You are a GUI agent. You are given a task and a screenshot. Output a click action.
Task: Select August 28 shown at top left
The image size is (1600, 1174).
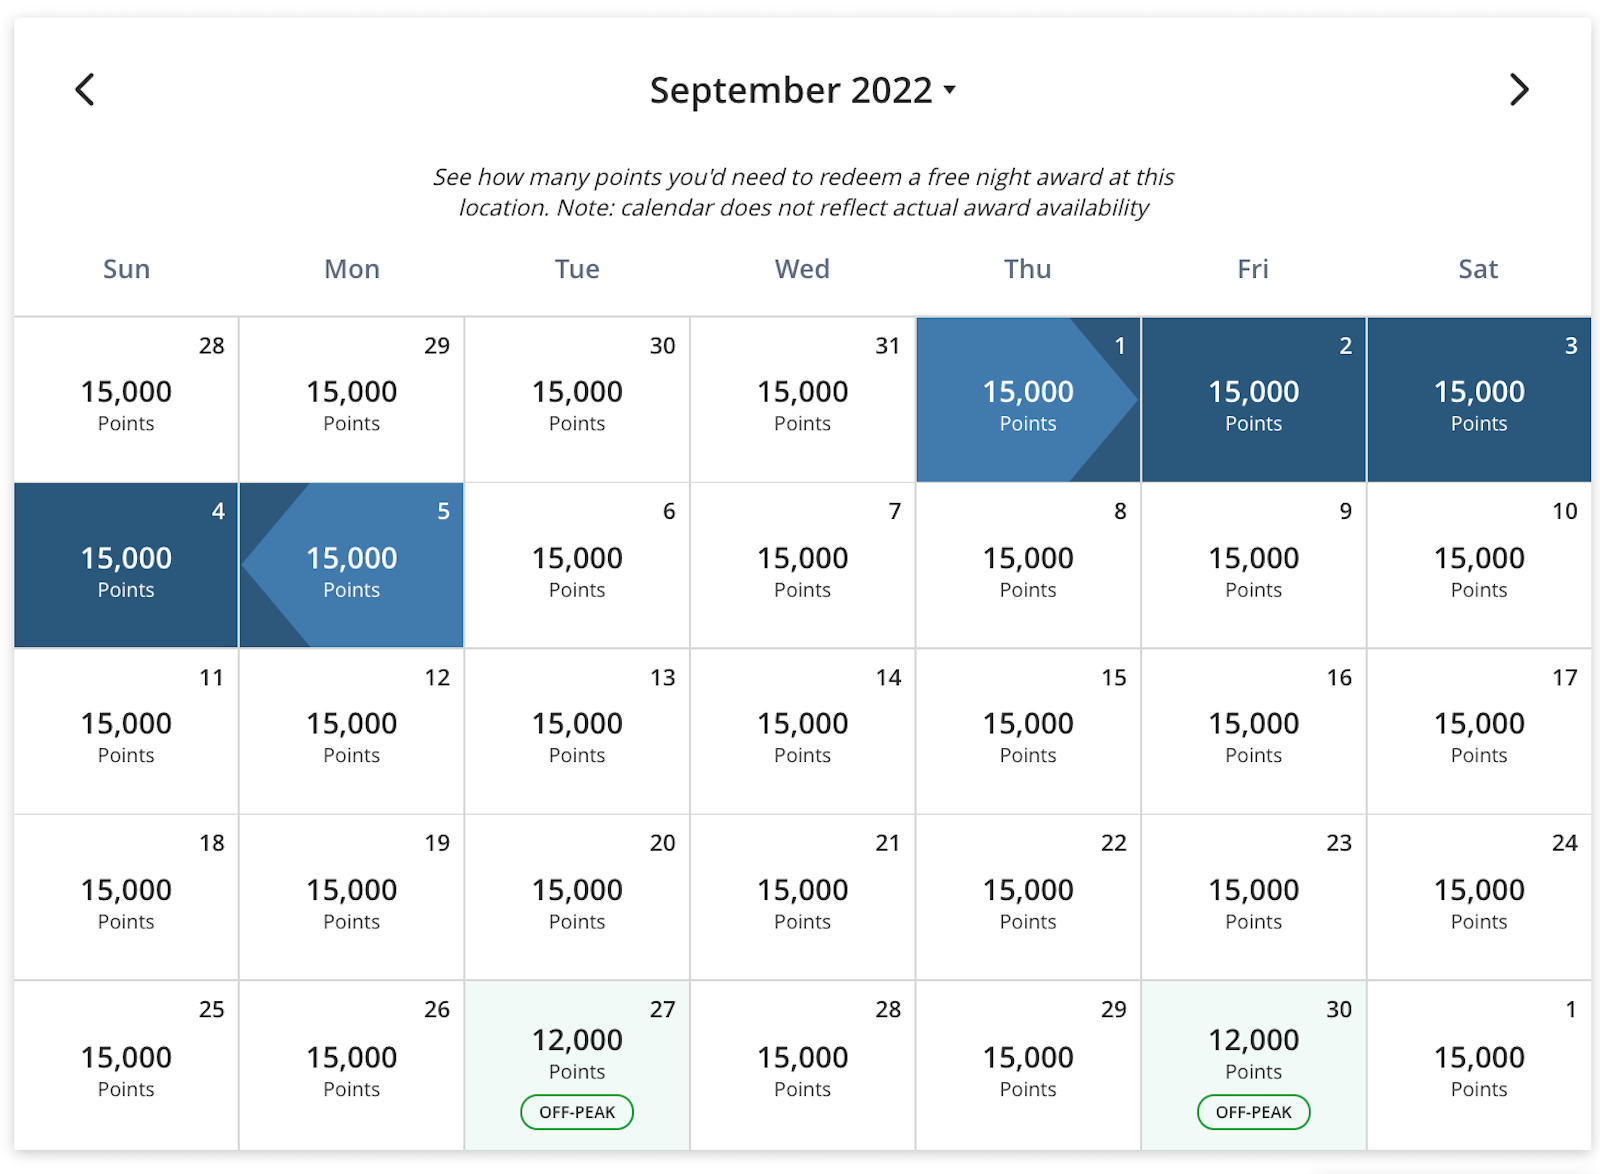coord(126,398)
